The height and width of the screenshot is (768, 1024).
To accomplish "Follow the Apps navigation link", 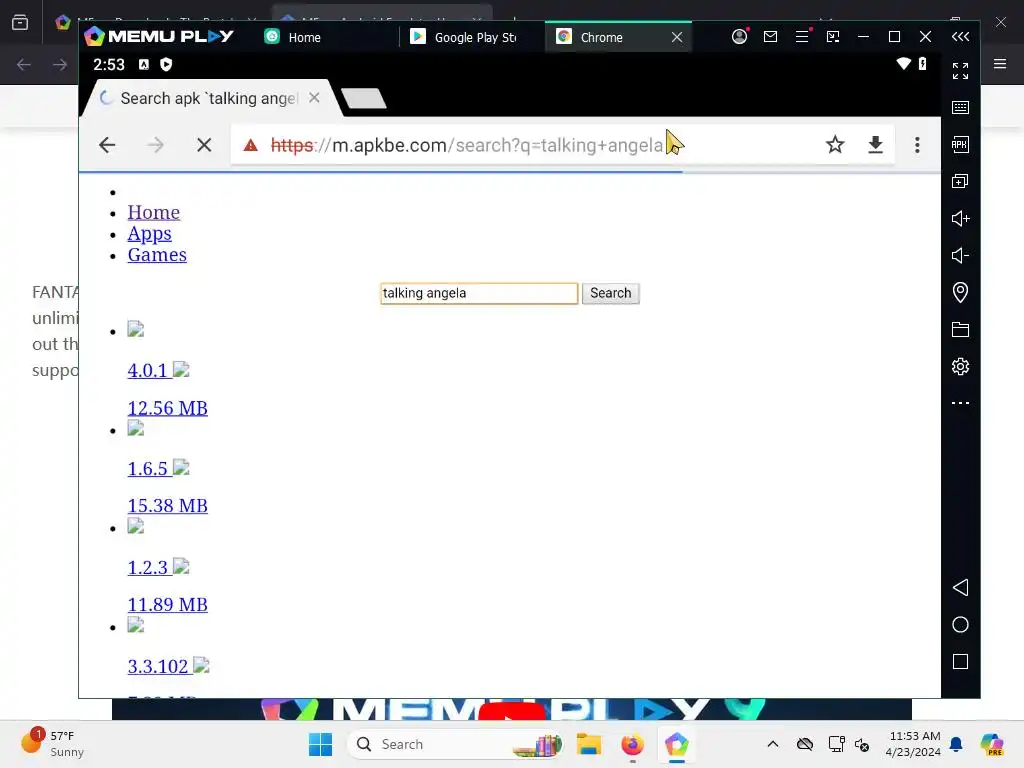I will point(150,234).
